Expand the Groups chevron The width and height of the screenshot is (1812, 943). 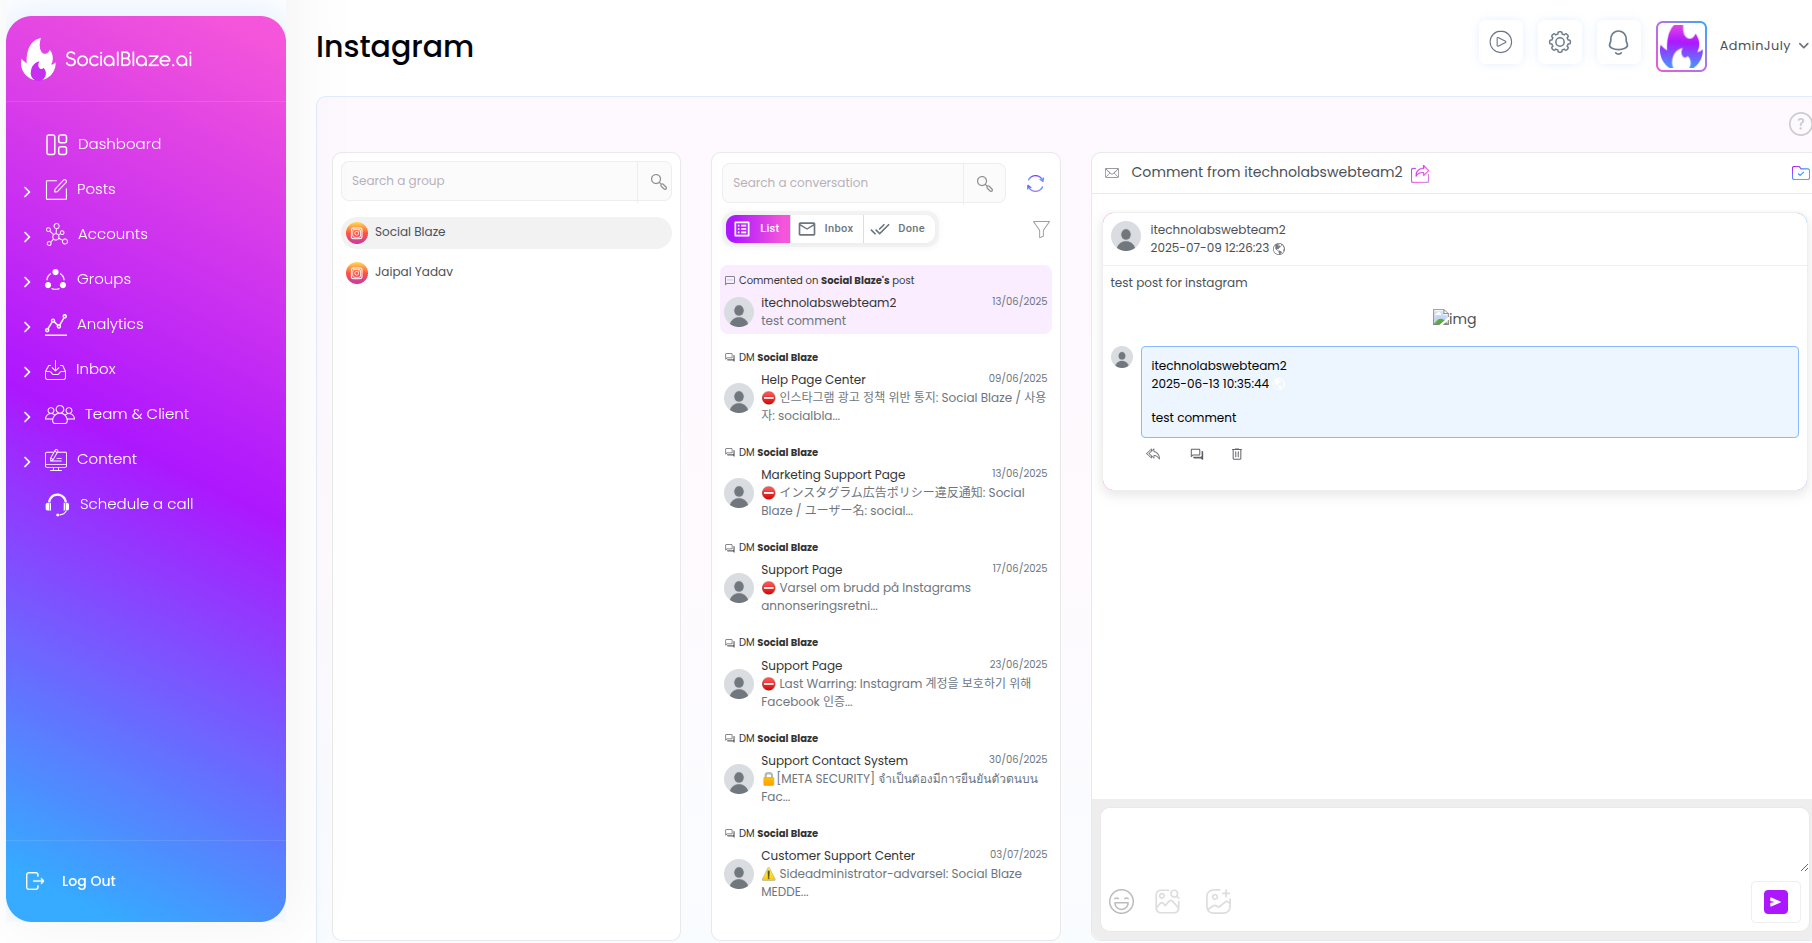27,281
